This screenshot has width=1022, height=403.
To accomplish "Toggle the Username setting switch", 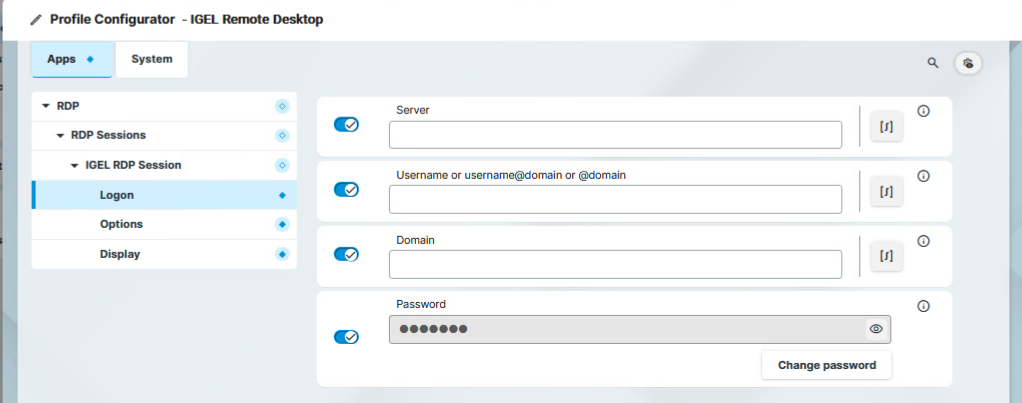I will 346,190.
